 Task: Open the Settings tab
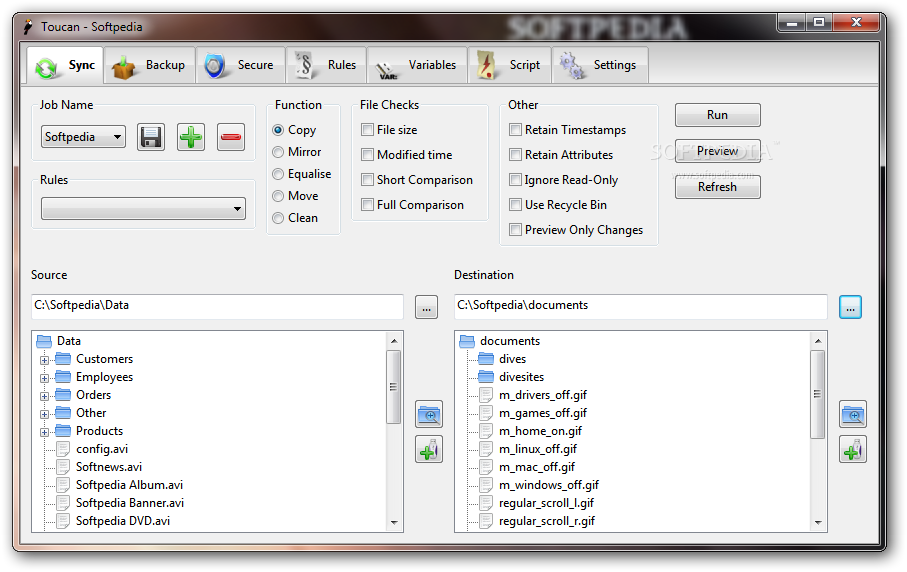600,65
